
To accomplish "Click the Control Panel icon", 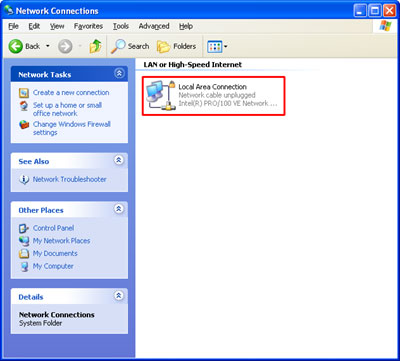I will point(24,228).
